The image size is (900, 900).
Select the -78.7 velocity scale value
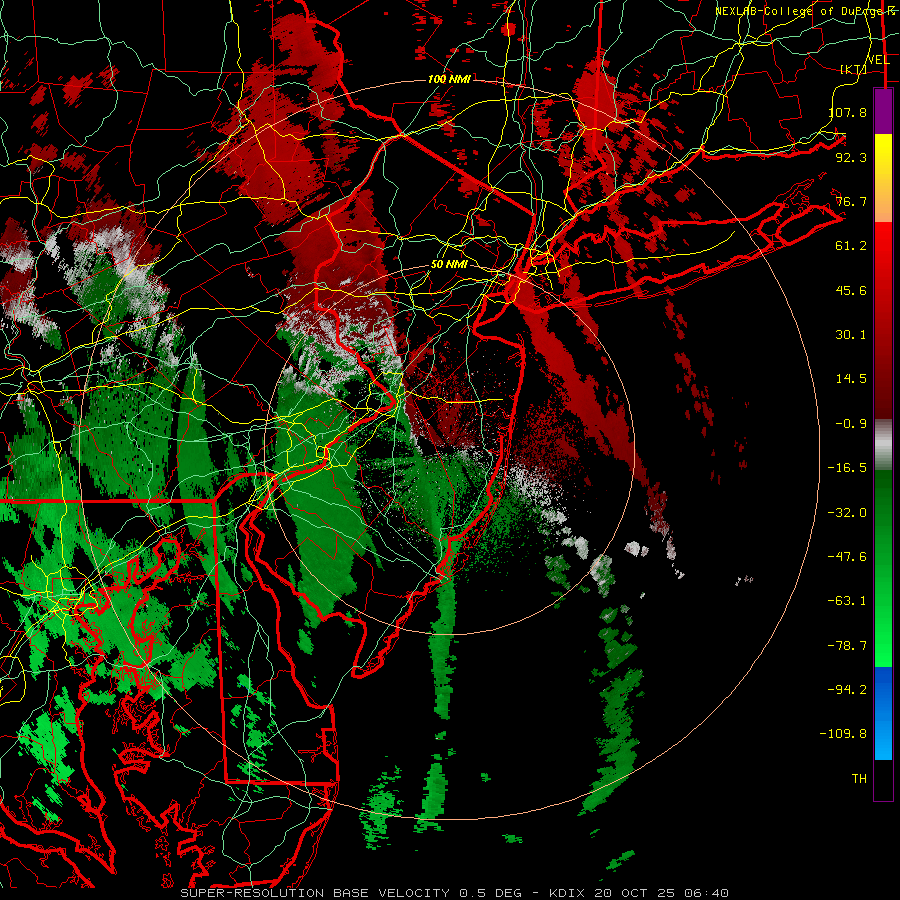pos(847,646)
